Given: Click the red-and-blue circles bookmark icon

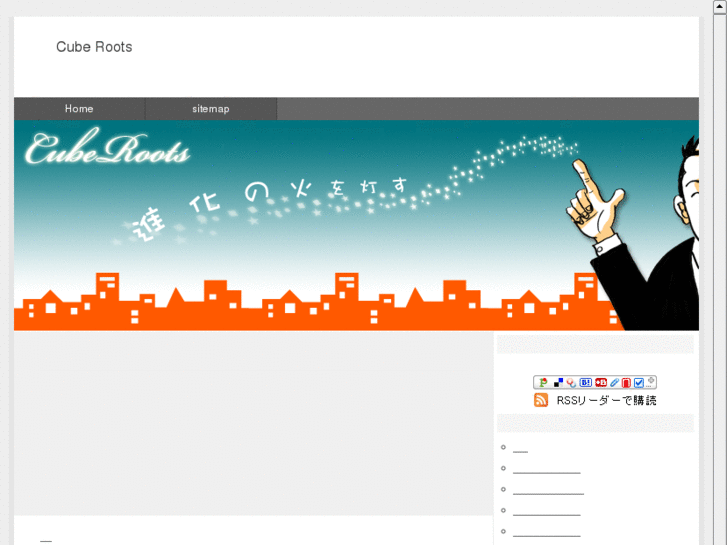Looking at the screenshot, I should (x=571, y=383).
